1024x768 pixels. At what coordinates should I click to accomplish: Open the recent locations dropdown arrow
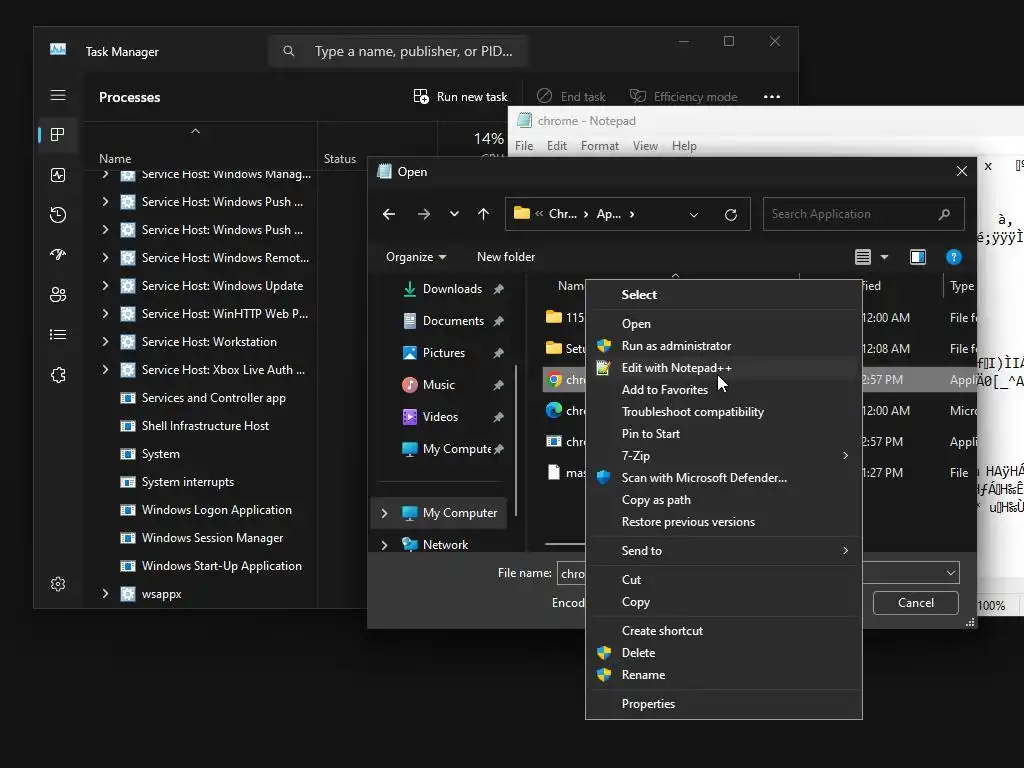(x=454, y=214)
